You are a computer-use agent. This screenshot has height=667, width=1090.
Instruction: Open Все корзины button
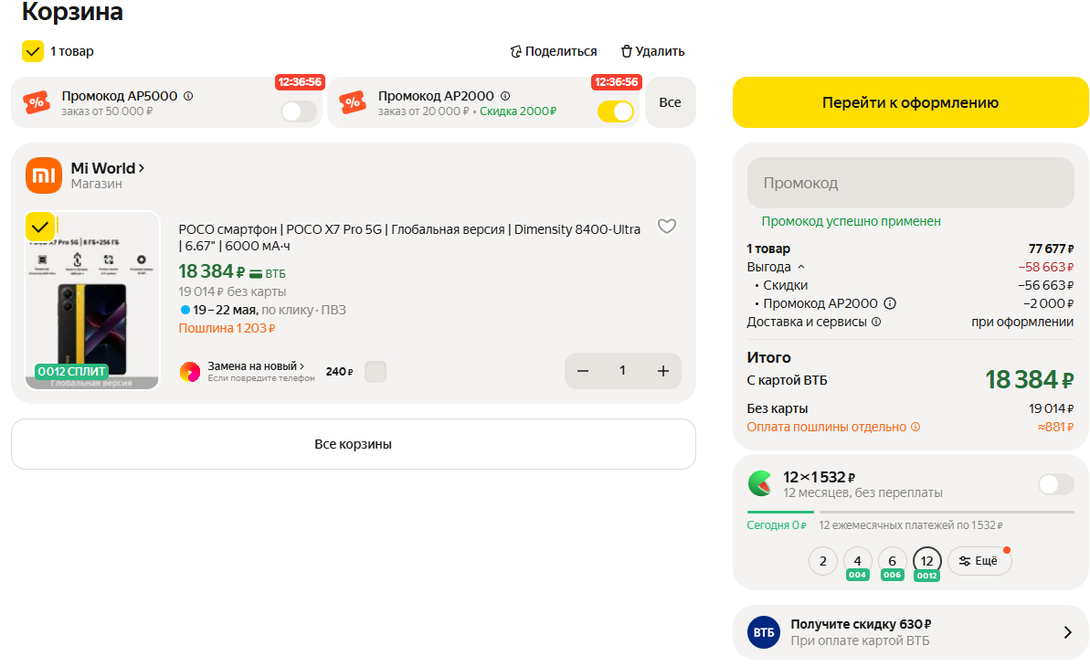click(x=353, y=444)
